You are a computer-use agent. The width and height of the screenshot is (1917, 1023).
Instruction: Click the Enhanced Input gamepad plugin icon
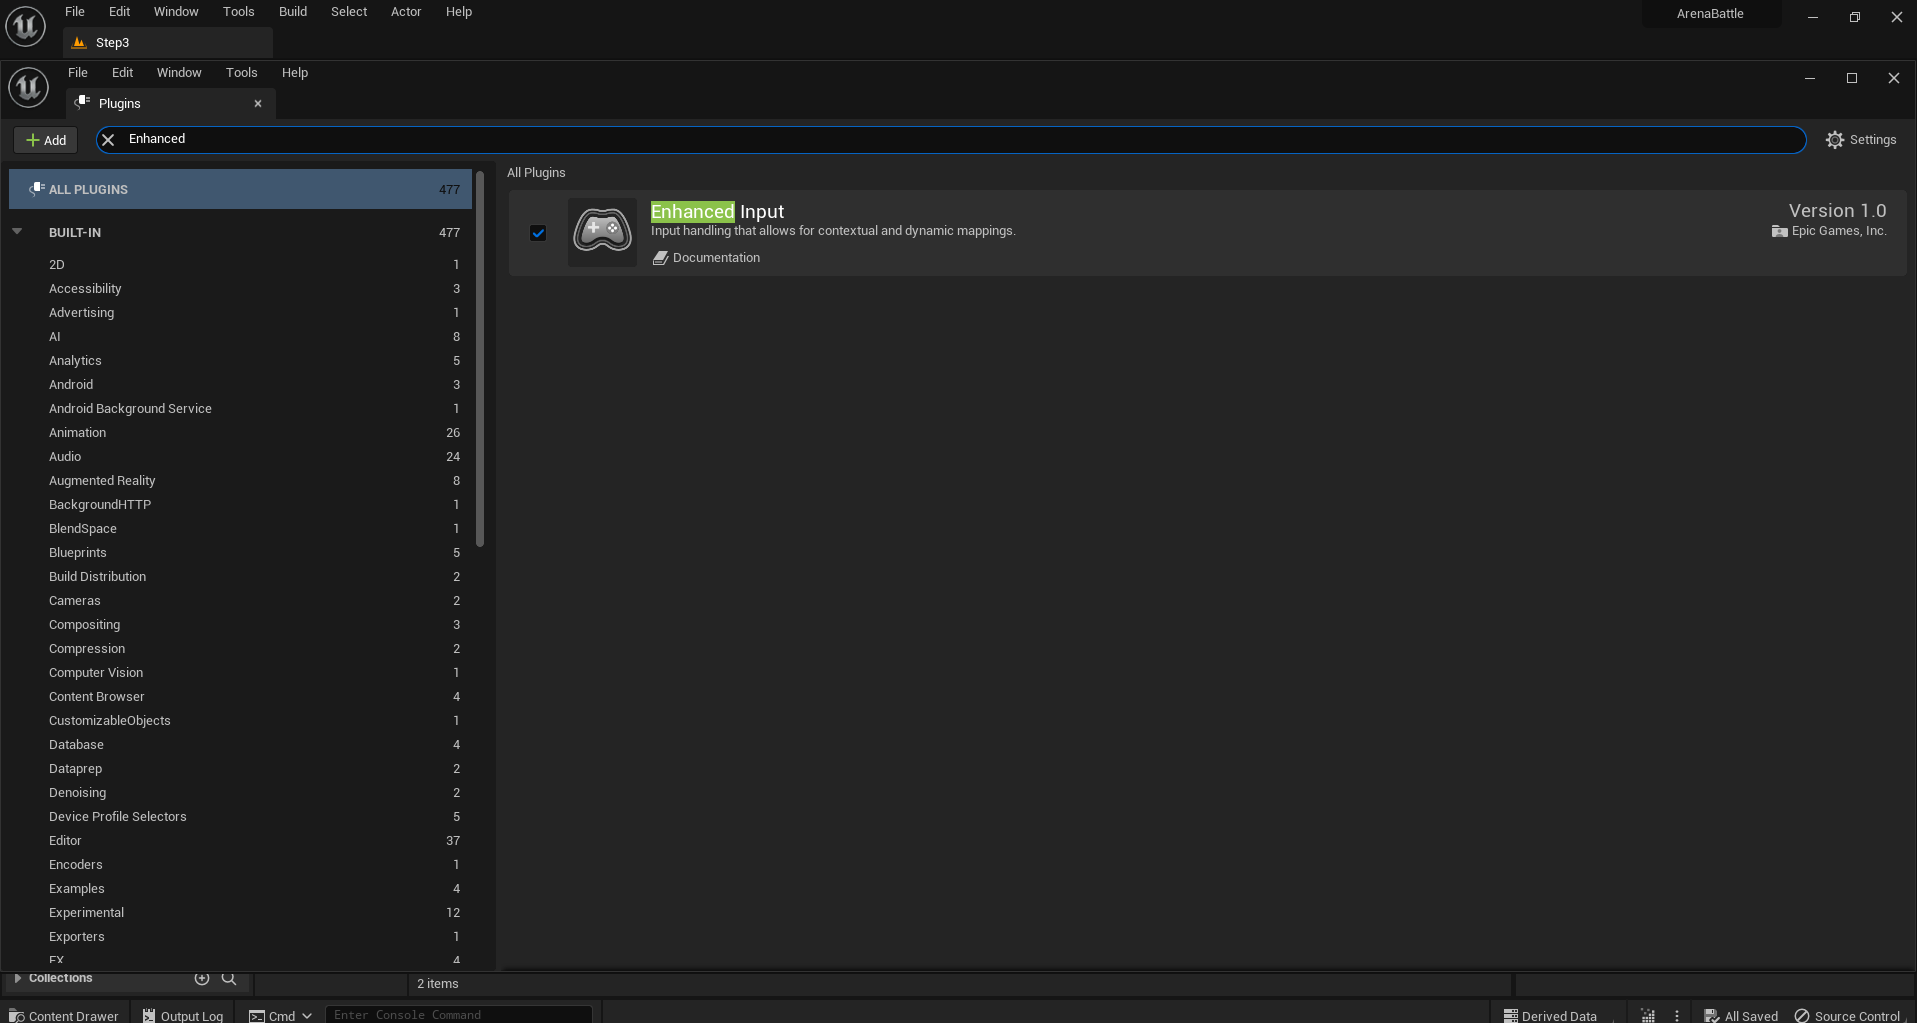coord(602,232)
